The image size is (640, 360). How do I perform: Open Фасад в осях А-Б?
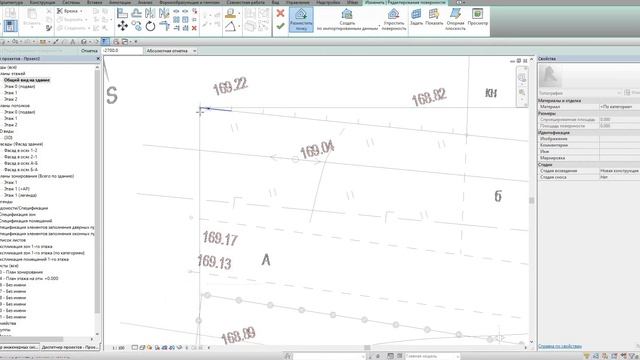click(21, 163)
